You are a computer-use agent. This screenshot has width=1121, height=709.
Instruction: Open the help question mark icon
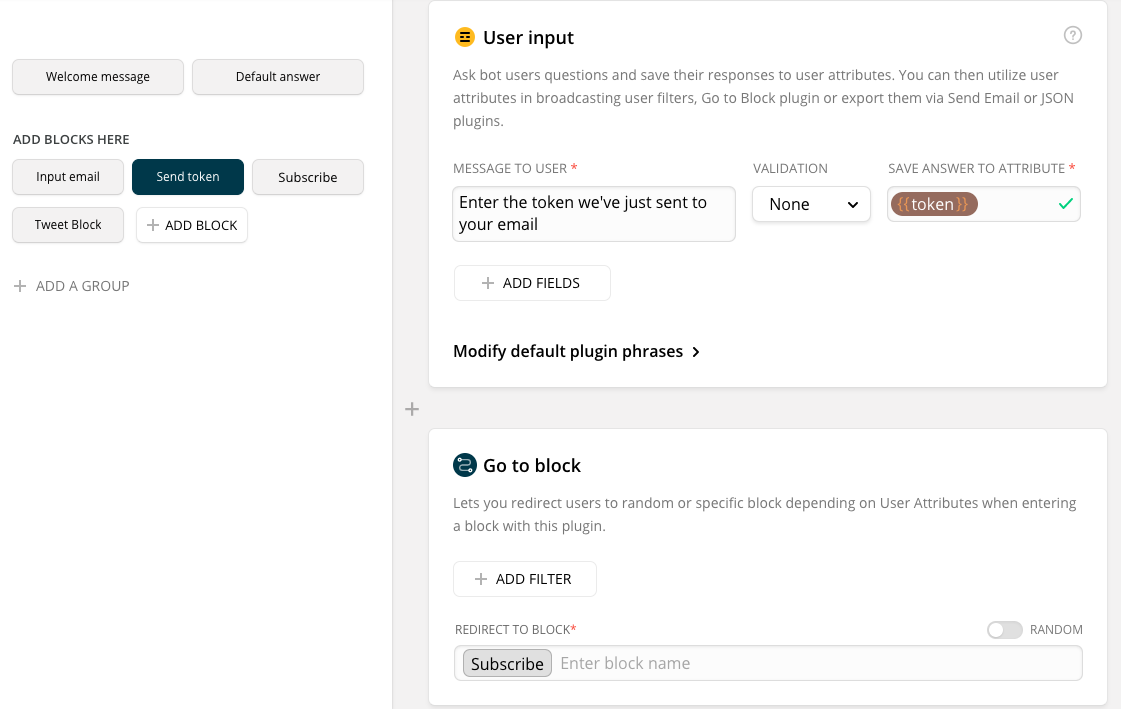tap(1073, 36)
